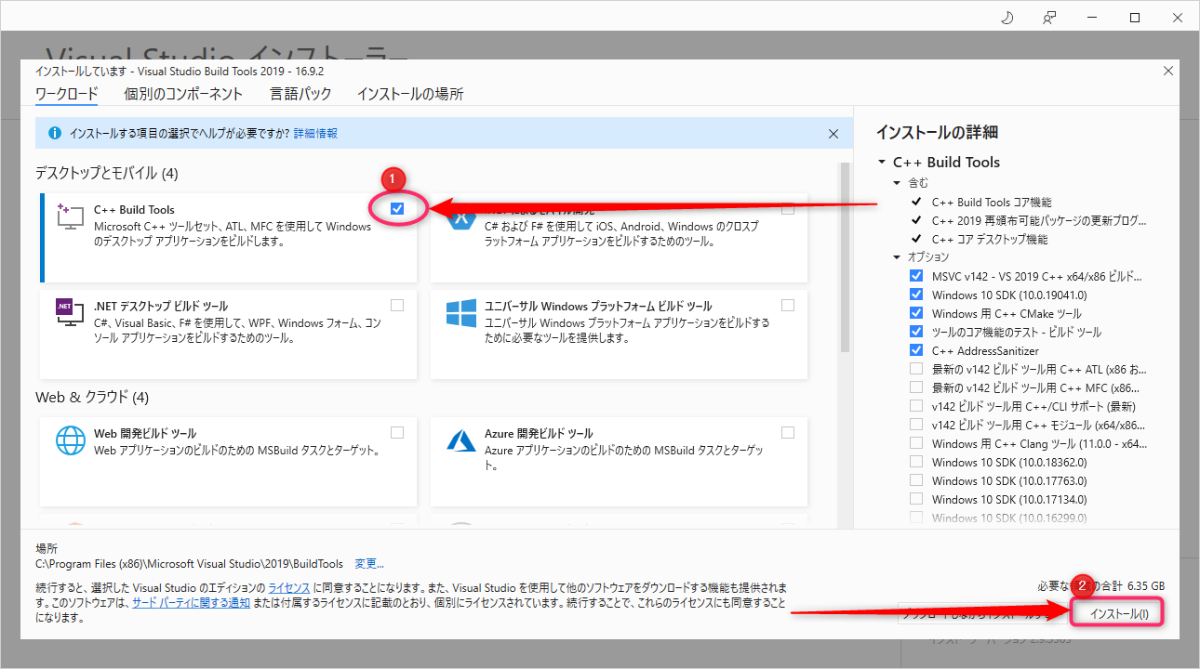Click the インストールの詳細 heading
This screenshot has width=1200, height=669.
[937, 132]
